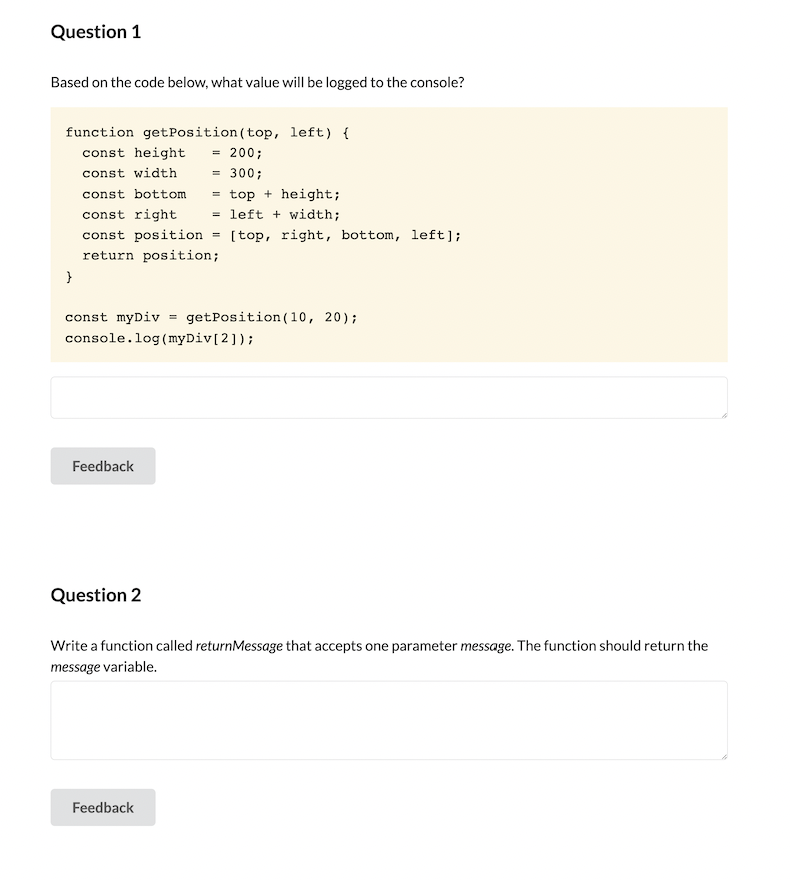Click the Feedback button under Question 2
Screen dimensions: 790x880
click(x=102, y=807)
